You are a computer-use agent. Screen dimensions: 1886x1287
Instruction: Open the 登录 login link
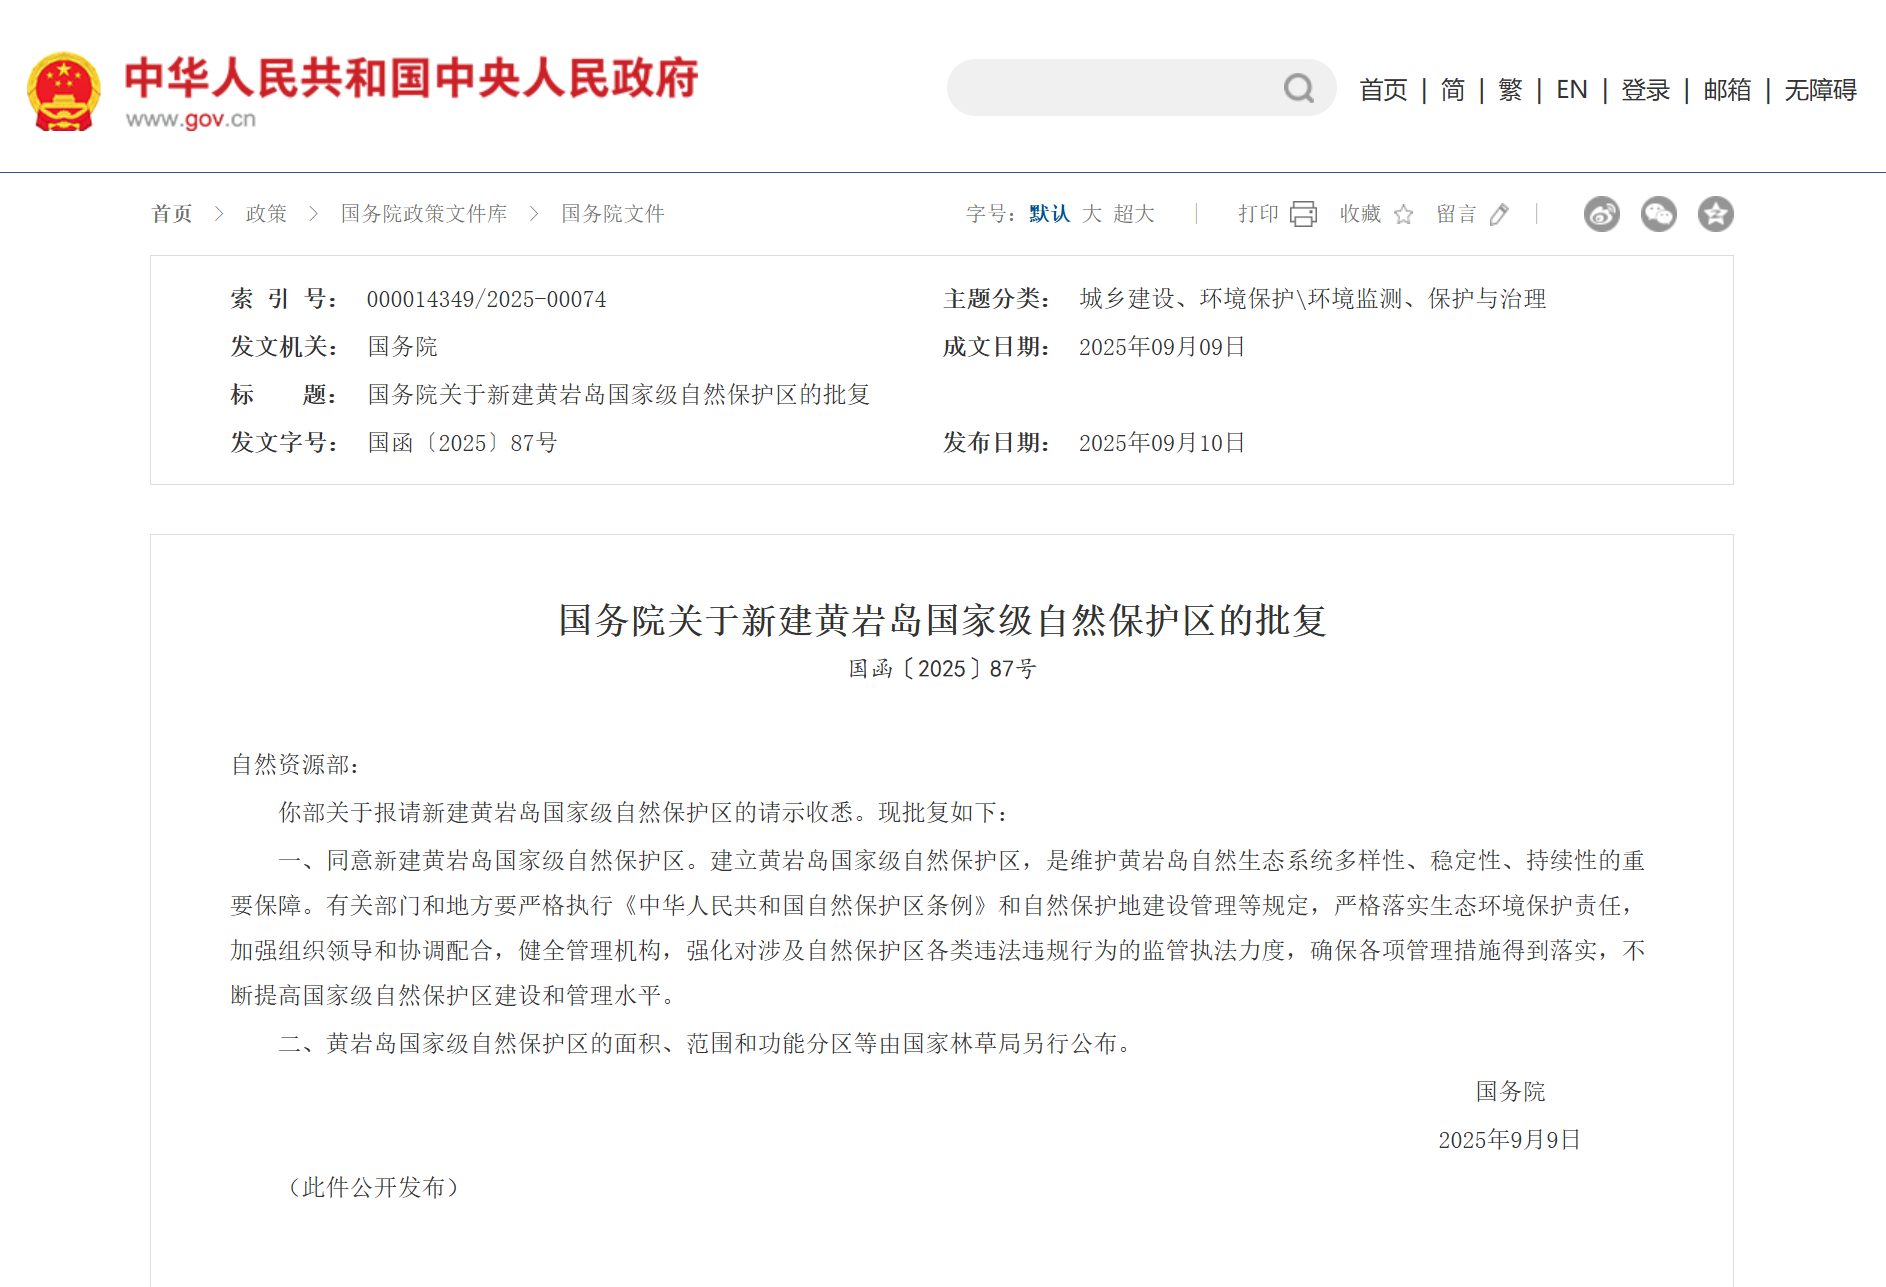1646,90
